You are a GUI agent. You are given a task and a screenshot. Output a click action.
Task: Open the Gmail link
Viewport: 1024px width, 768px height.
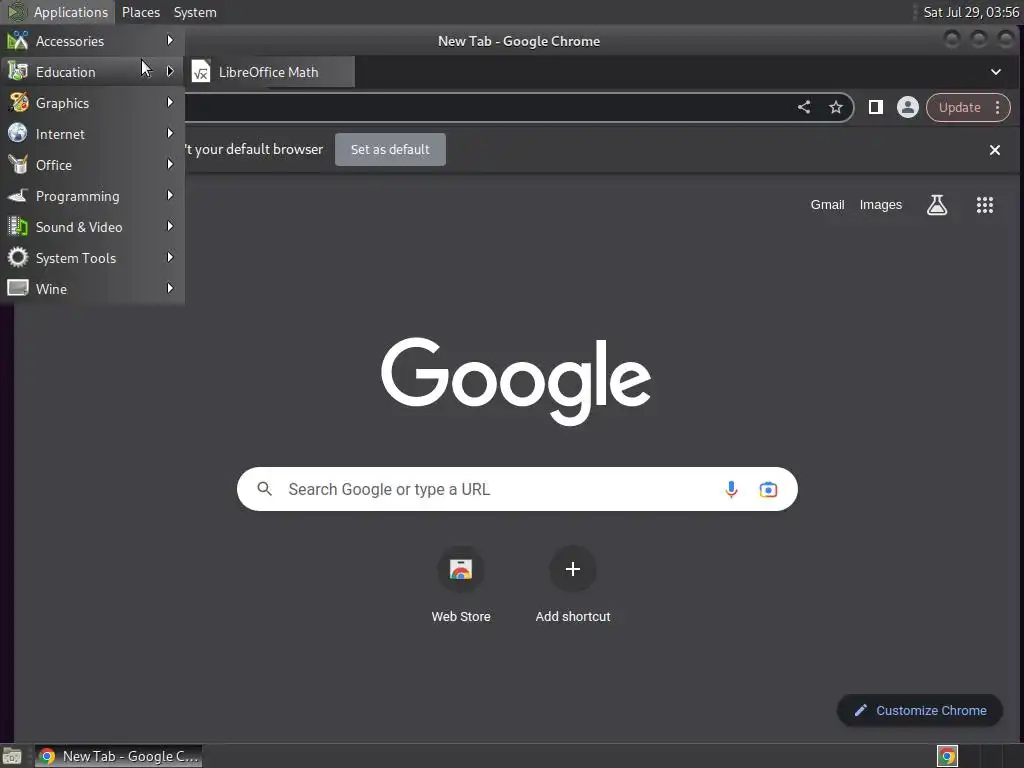tap(827, 205)
